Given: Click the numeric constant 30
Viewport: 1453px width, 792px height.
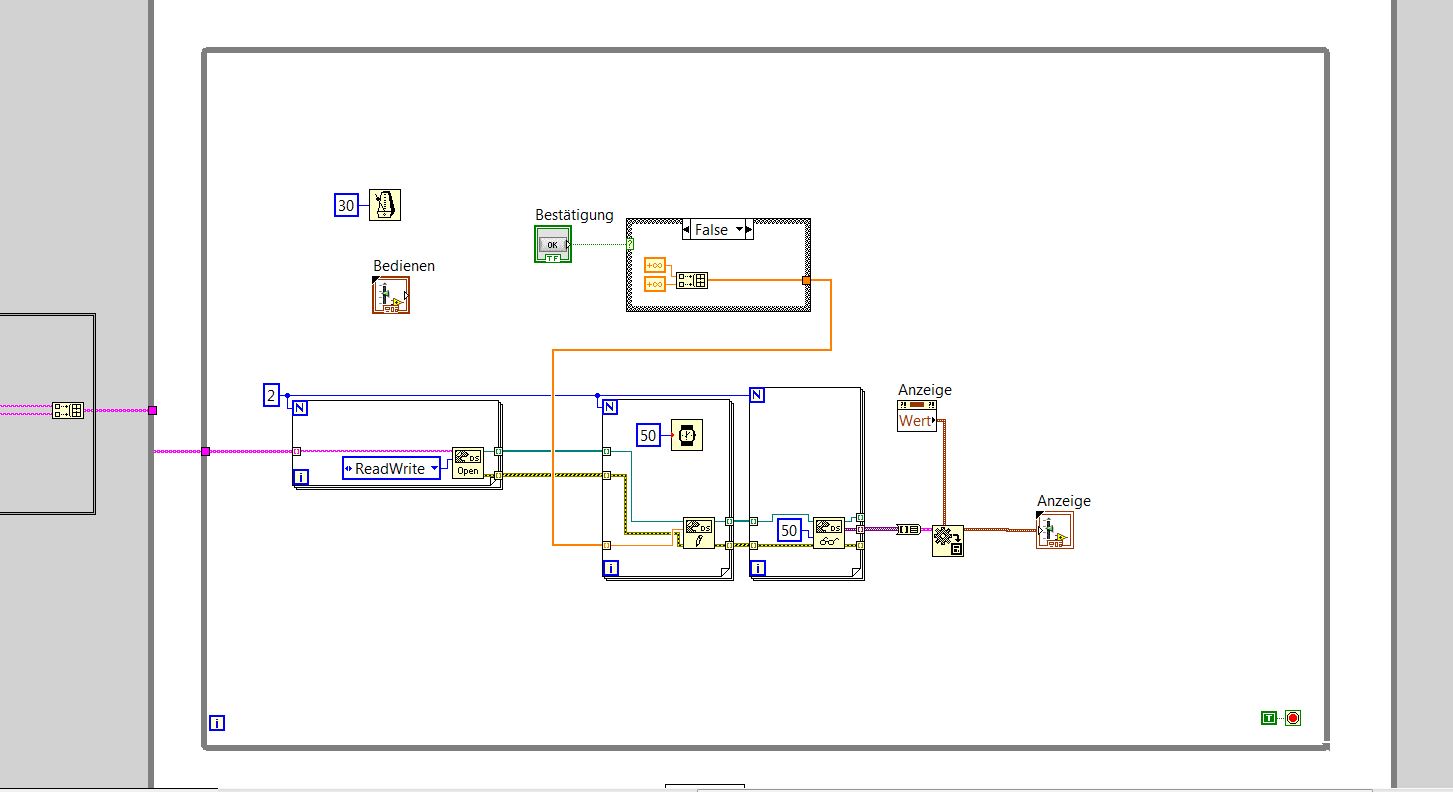Looking at the screenshot, I should point(346,206).
